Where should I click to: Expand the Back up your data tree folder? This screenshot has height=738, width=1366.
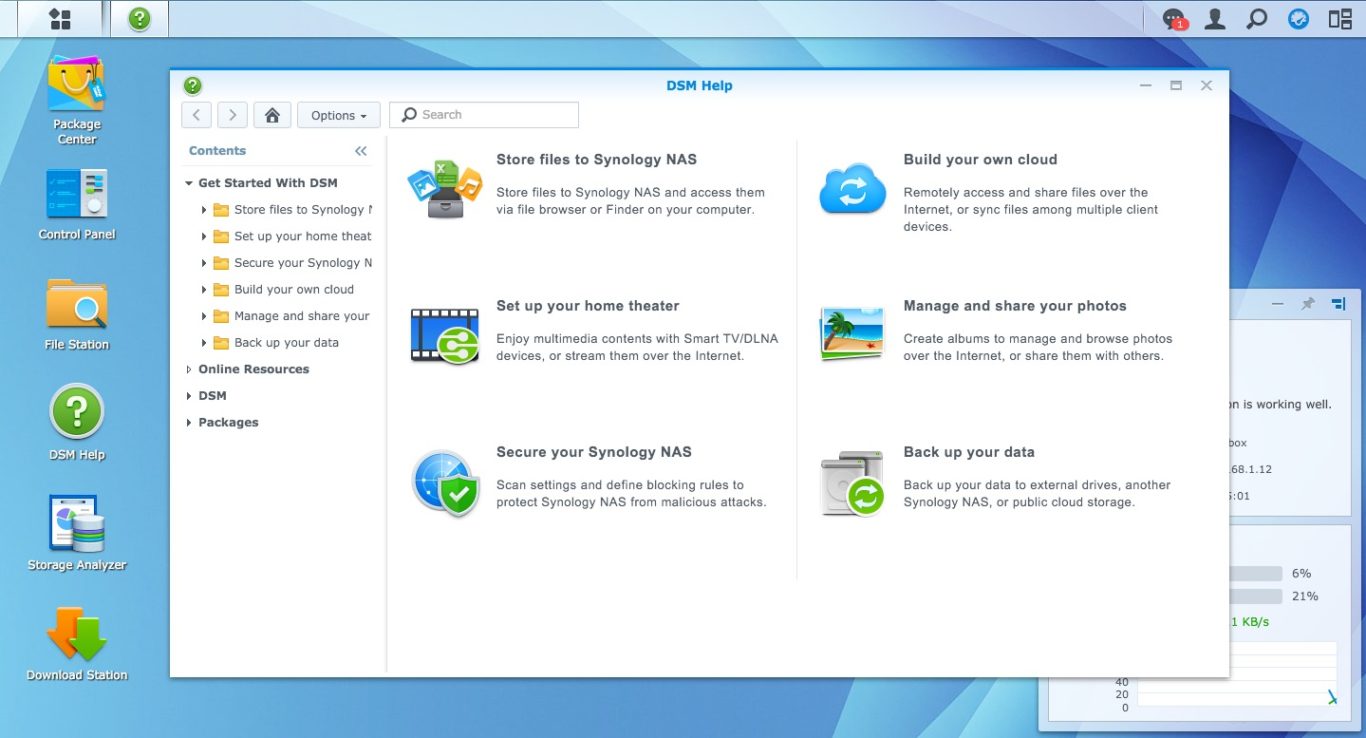203,343
